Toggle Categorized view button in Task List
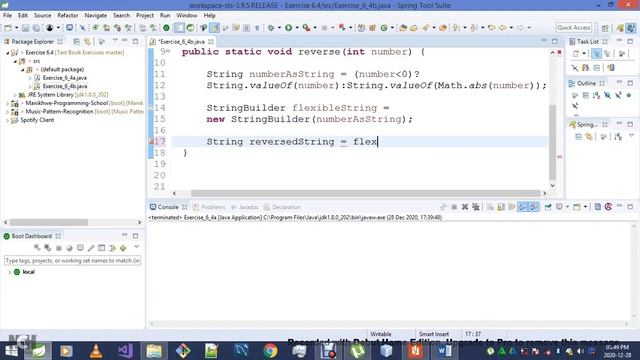Image resolution: width=640 pixels, height=360 pixels. [x=596, y=53]
